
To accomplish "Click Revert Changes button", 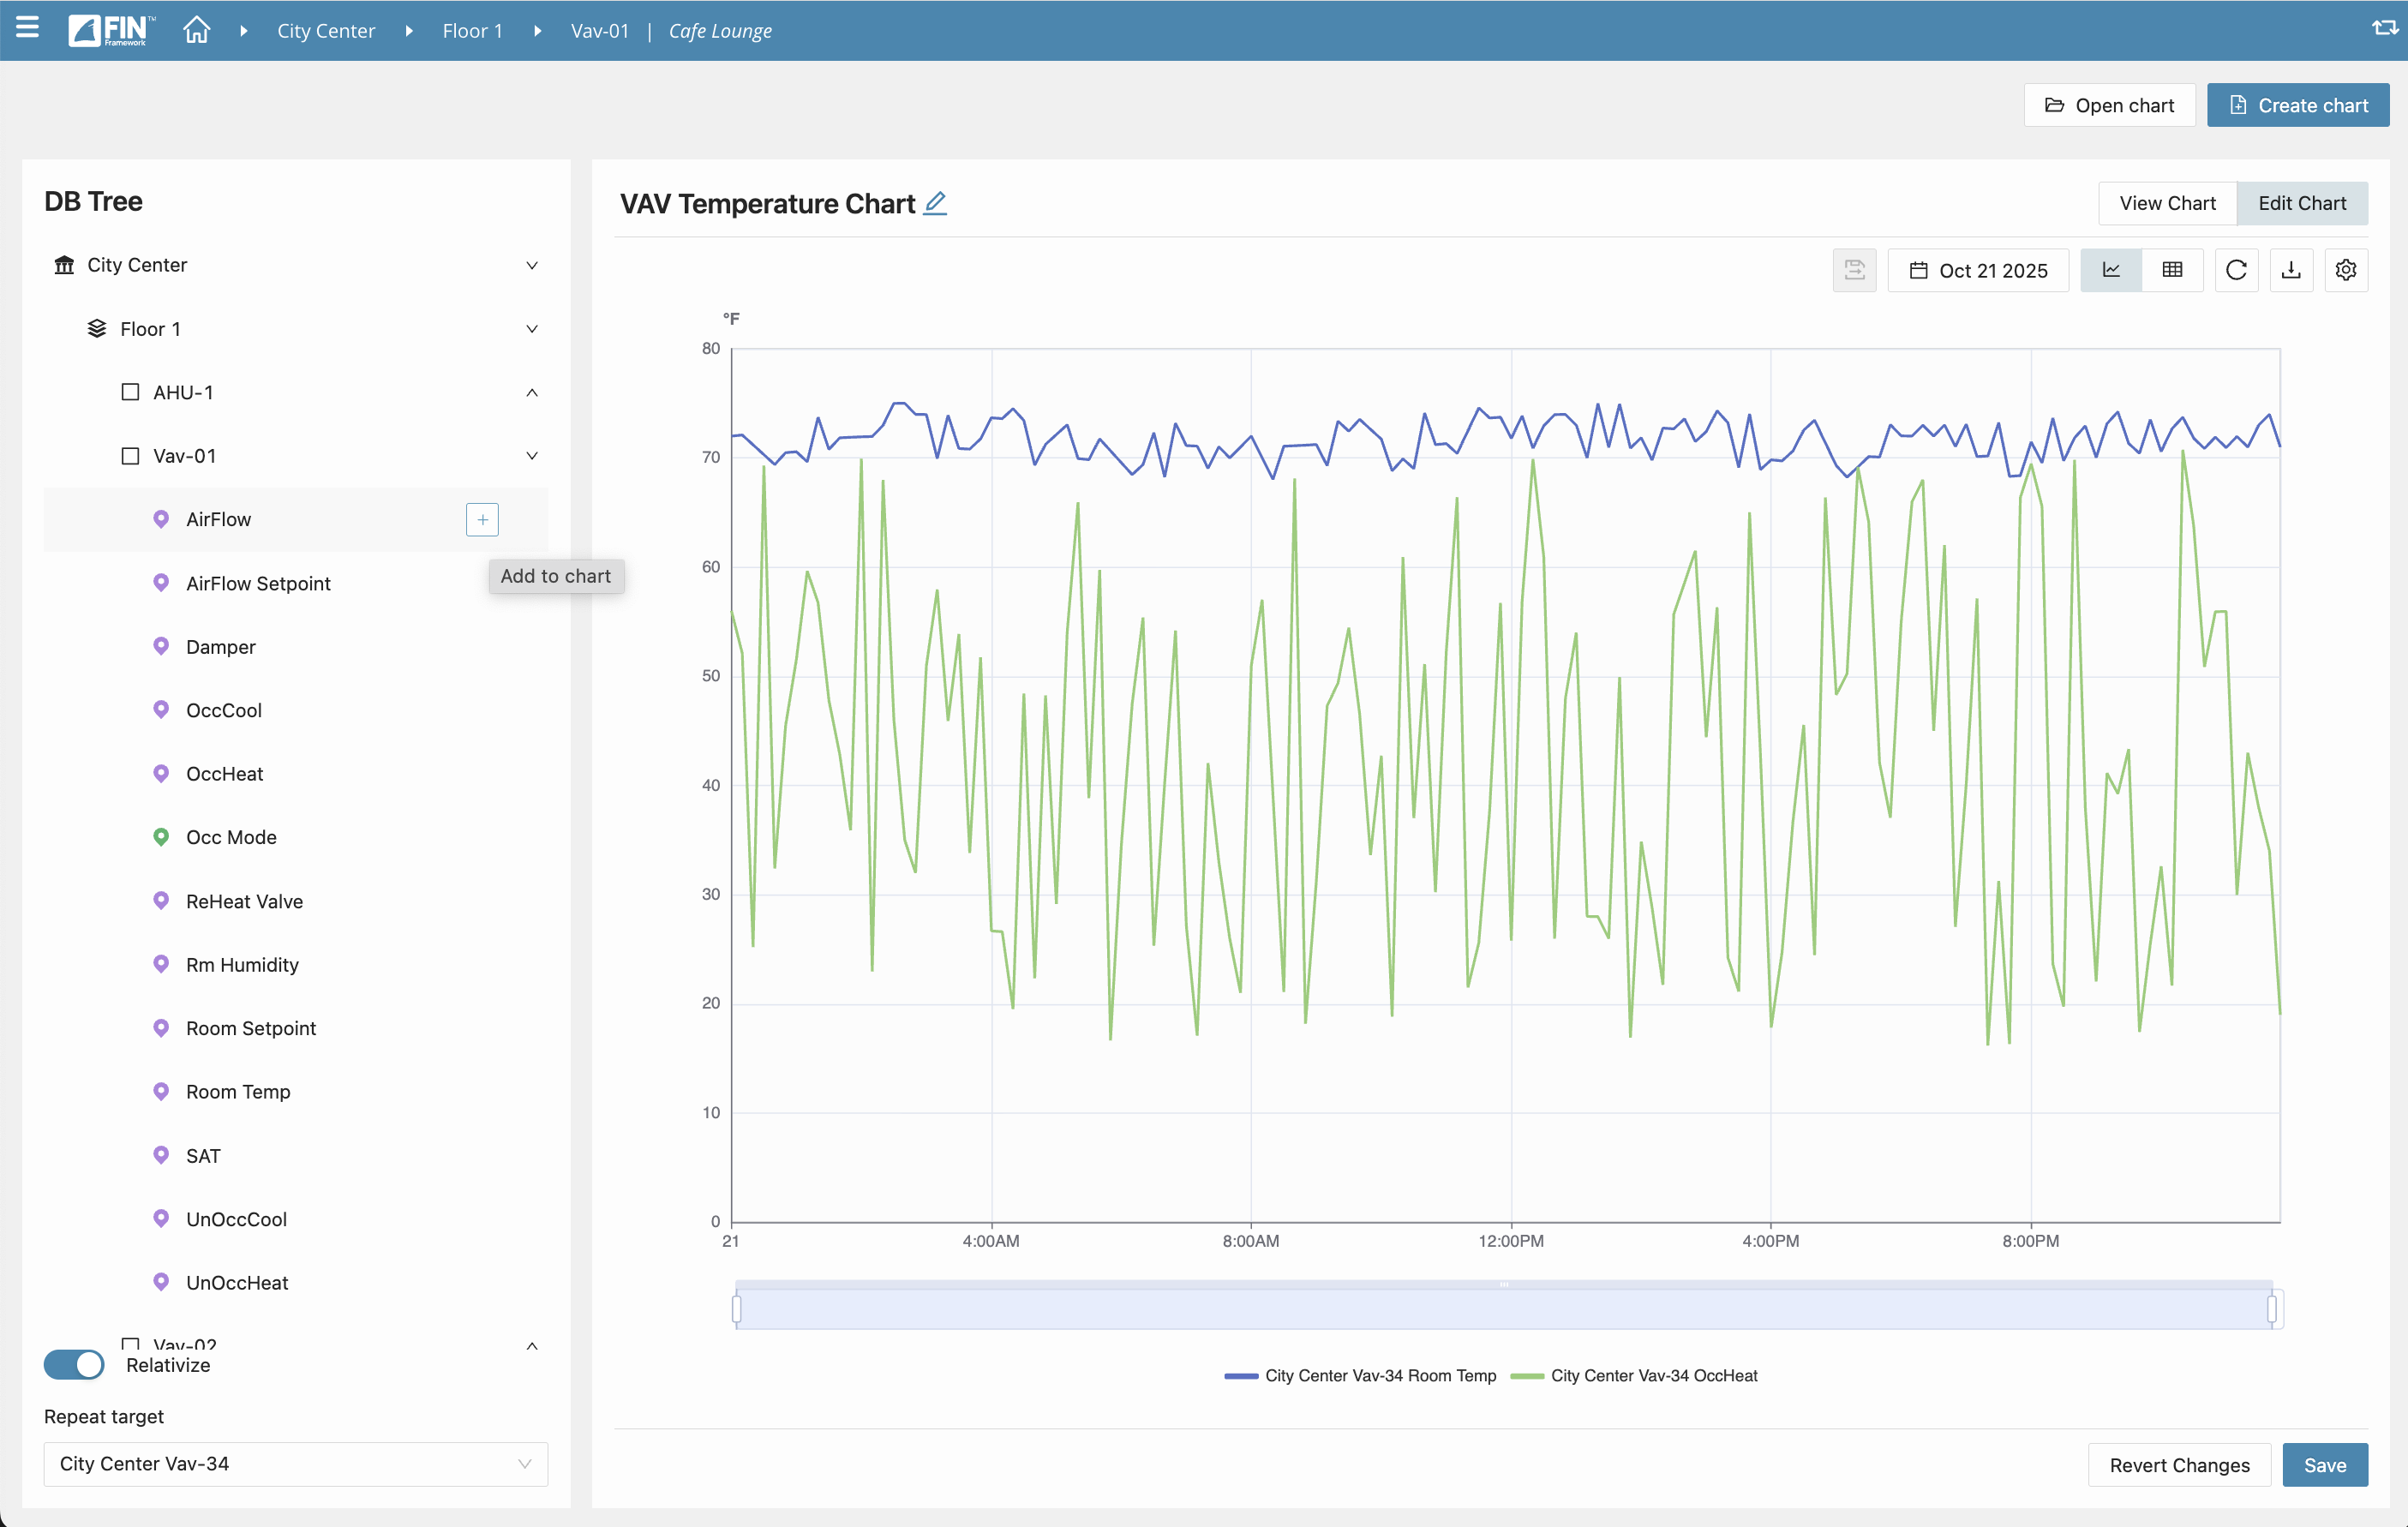I will tap(2179, 1464).
